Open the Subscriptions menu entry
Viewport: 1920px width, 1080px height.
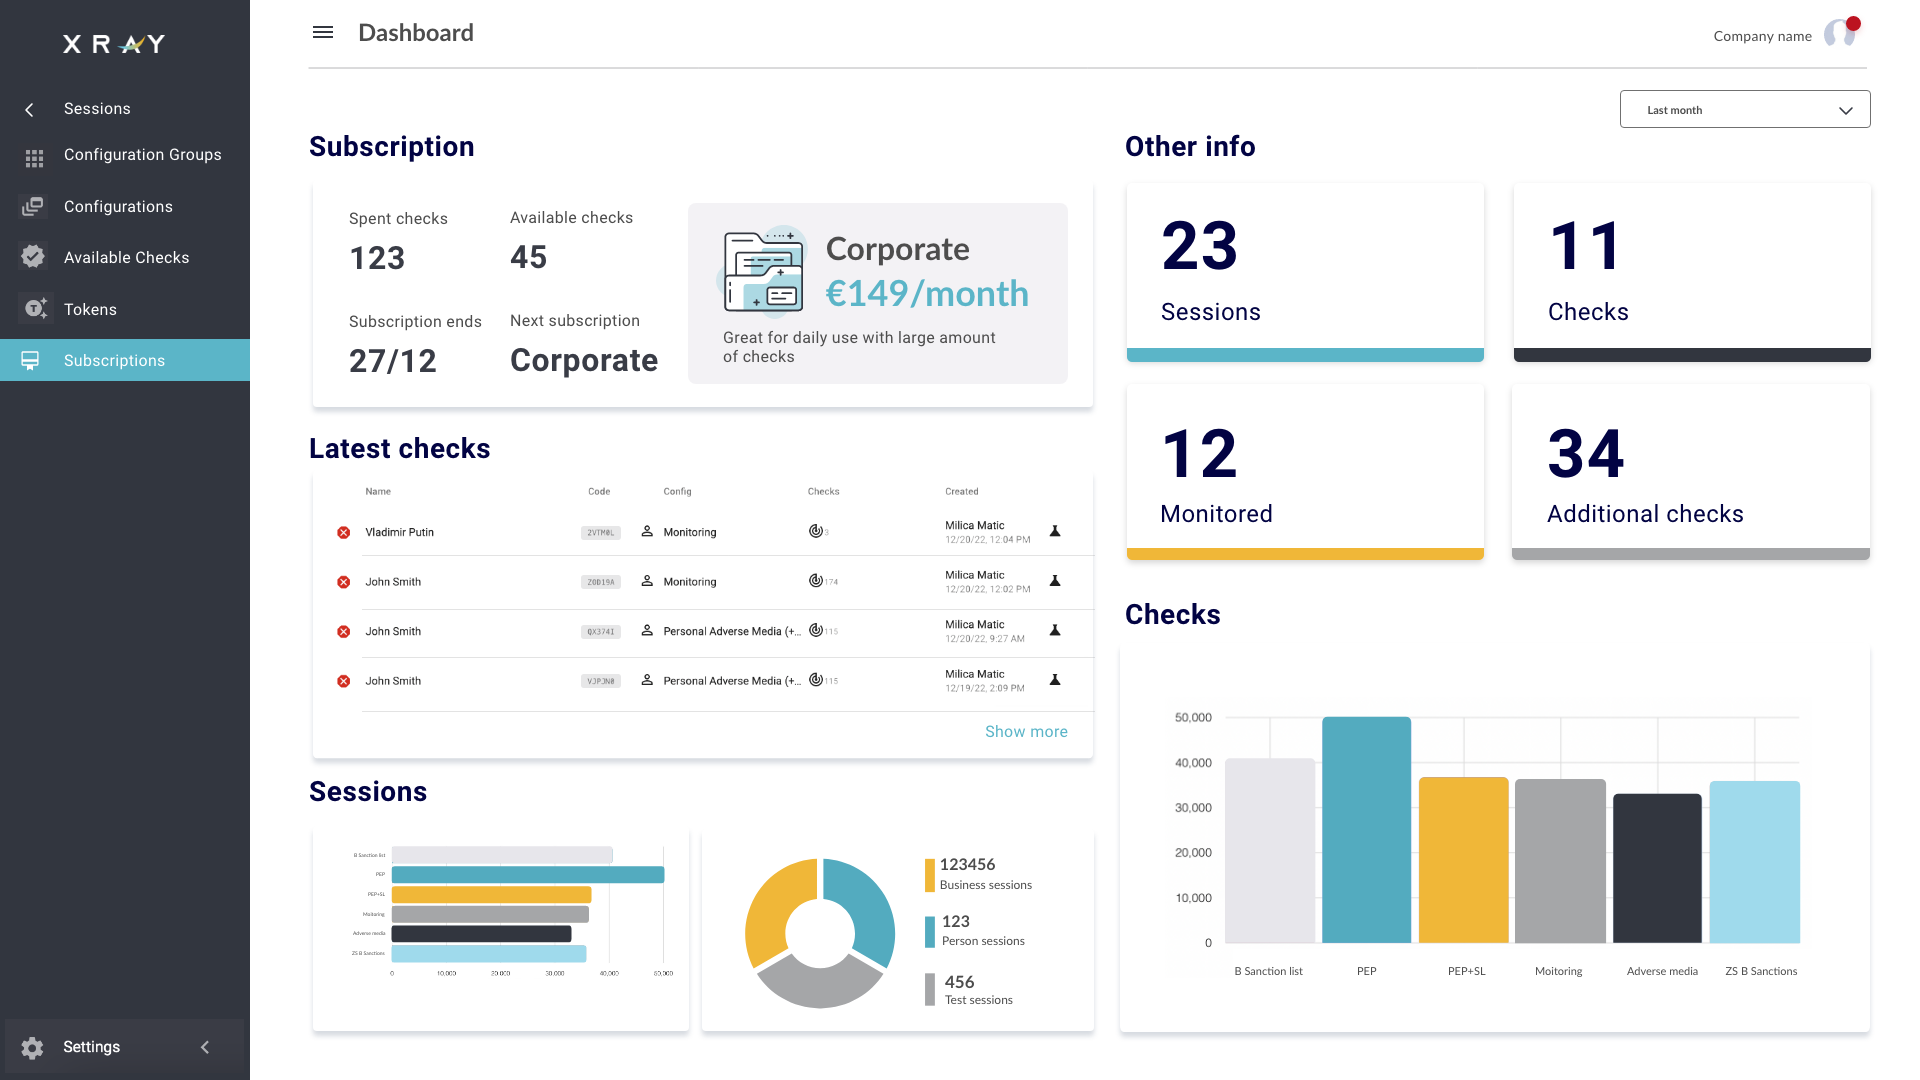tap(114, 360)
